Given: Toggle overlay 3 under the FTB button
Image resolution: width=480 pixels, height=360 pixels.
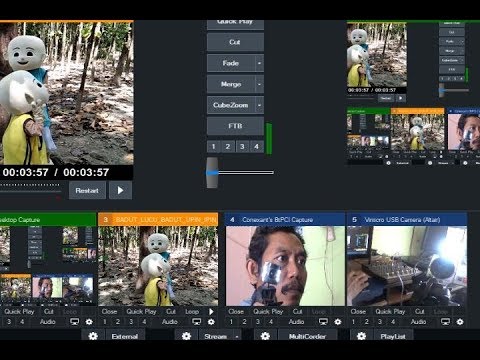Looking at the screenshot, I should tap(242, 146).
